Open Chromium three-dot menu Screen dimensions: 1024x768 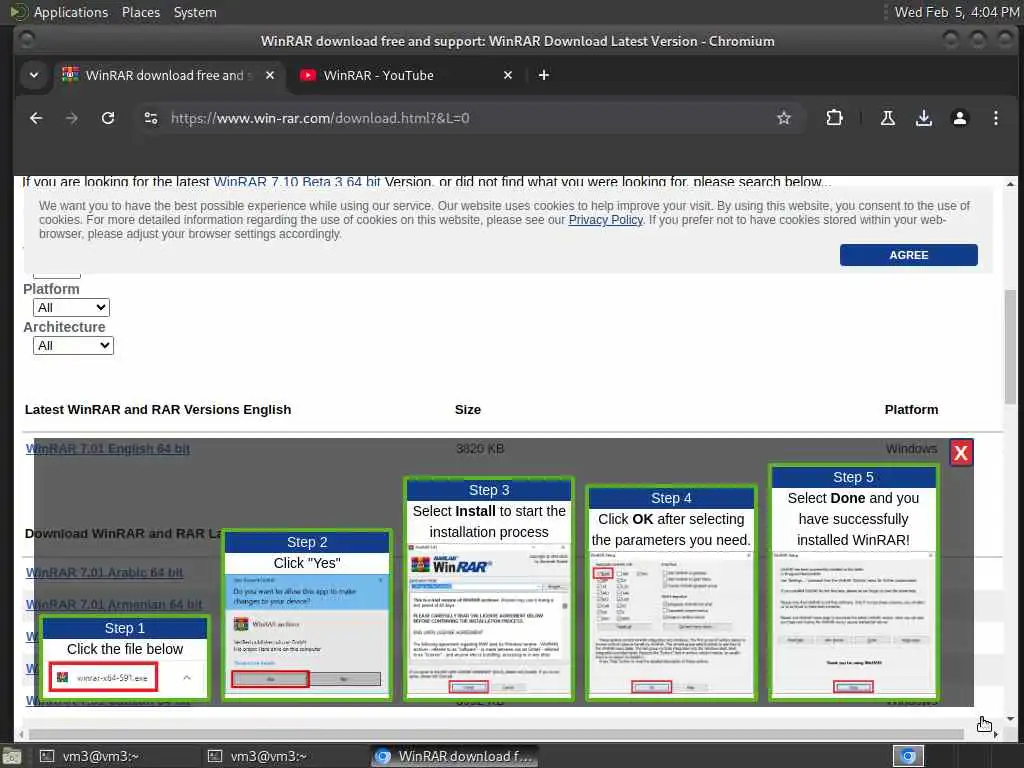point(995,118)
